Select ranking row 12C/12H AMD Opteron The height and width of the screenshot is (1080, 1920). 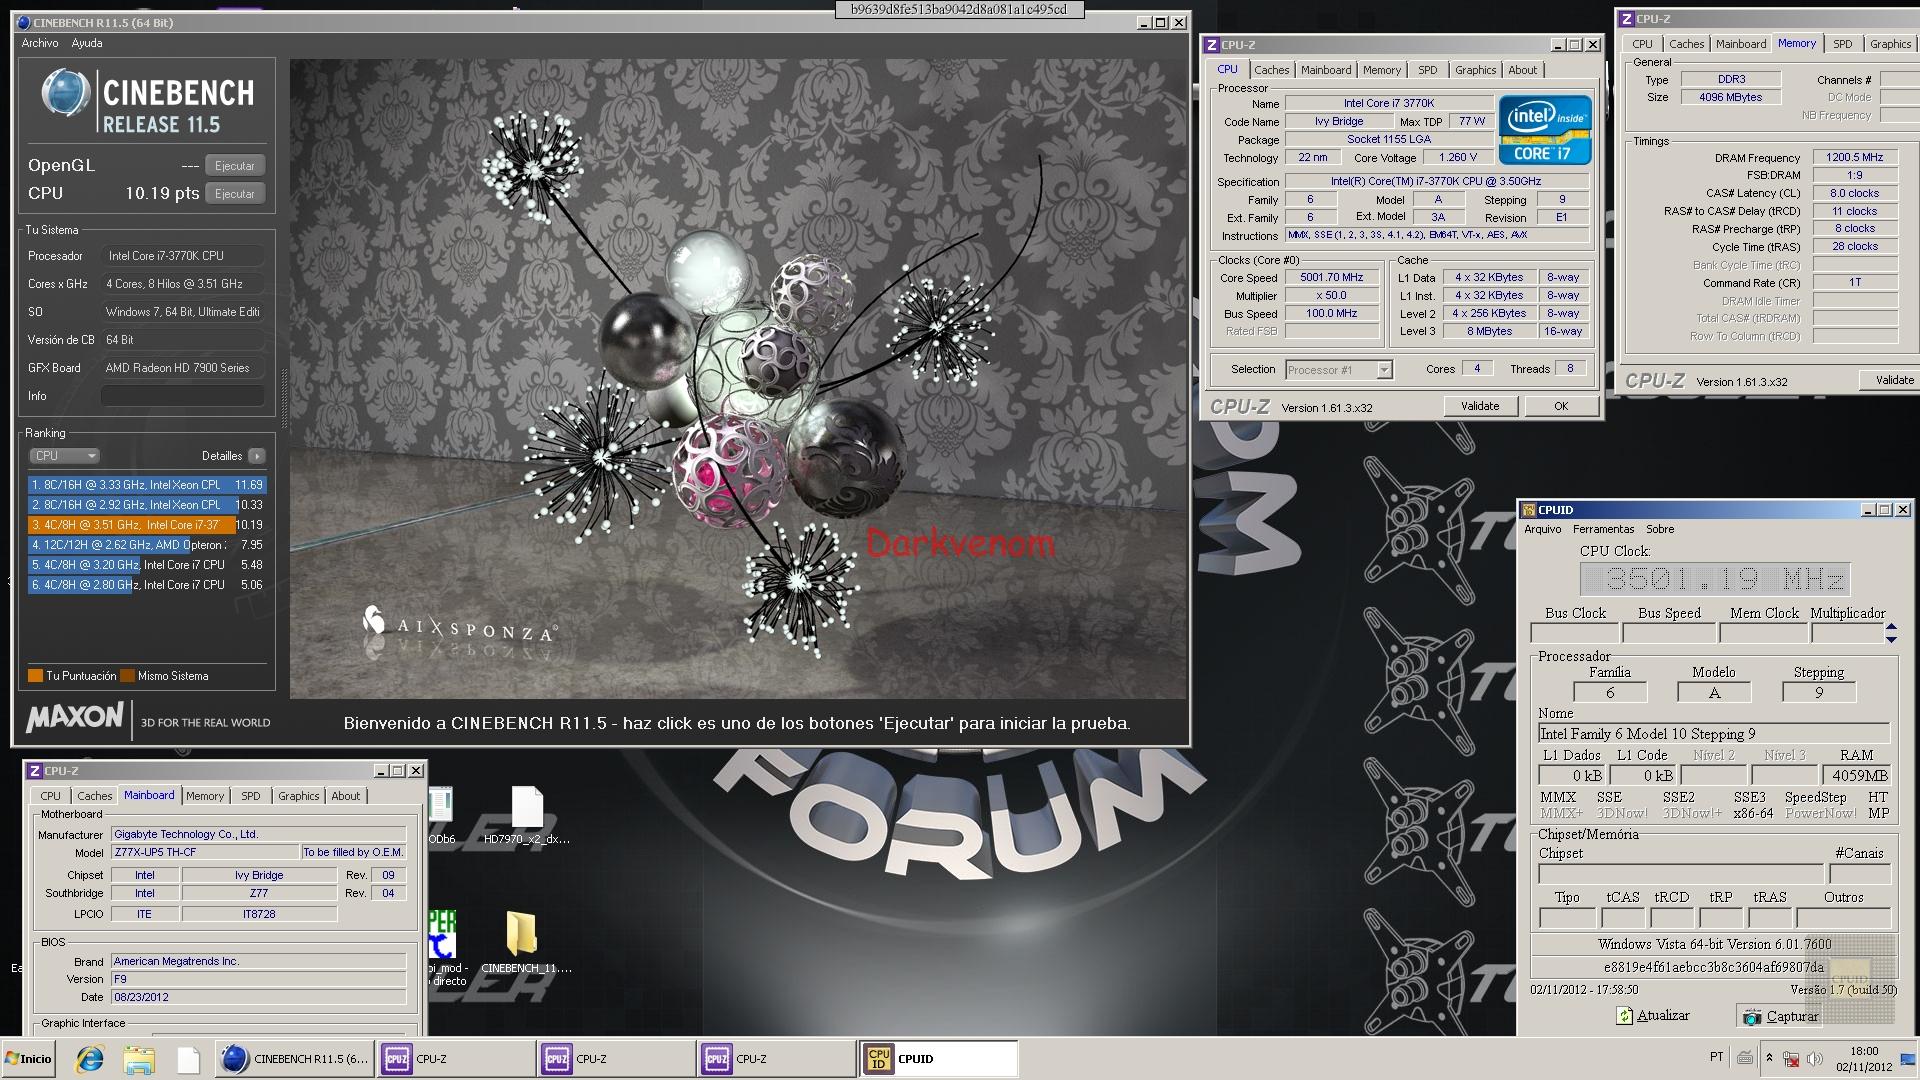[146, 545]
